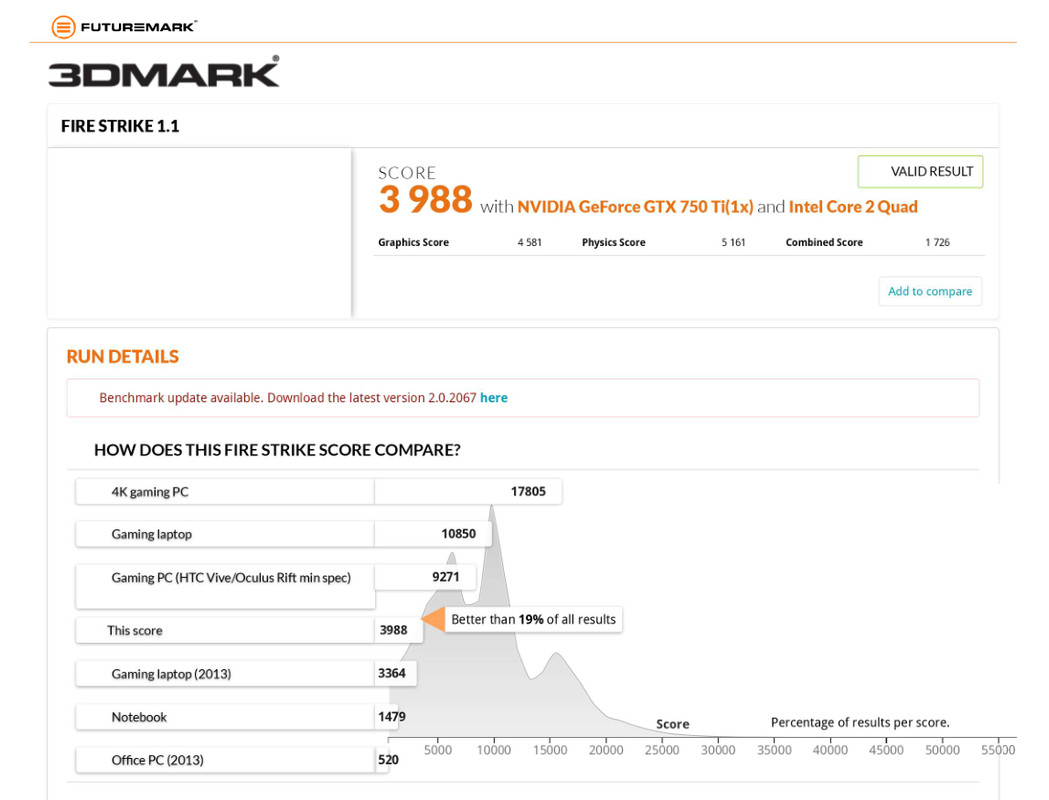Click the 'here' download link
1049x800 pixels.
click(x=494, y=398)
